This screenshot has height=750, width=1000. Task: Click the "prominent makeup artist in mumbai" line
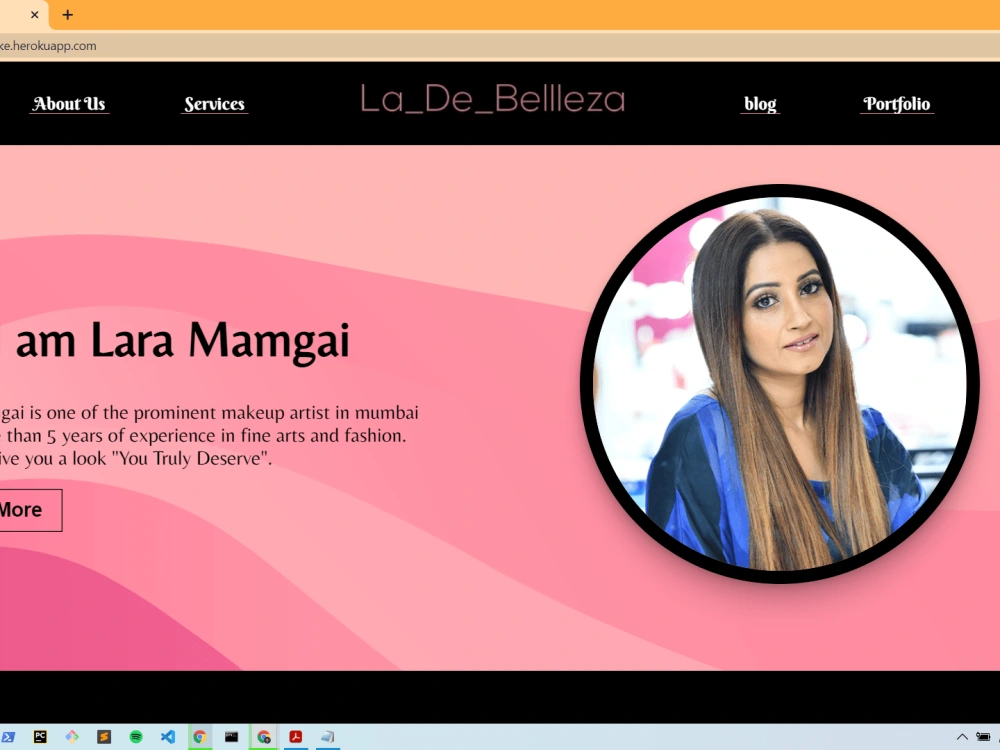coord(209,413)
